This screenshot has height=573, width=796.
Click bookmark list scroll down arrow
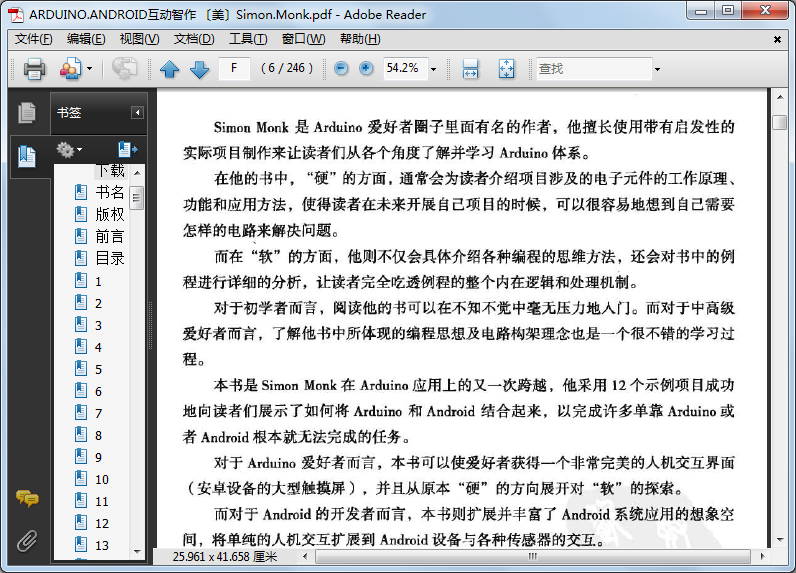click(137, 551)
